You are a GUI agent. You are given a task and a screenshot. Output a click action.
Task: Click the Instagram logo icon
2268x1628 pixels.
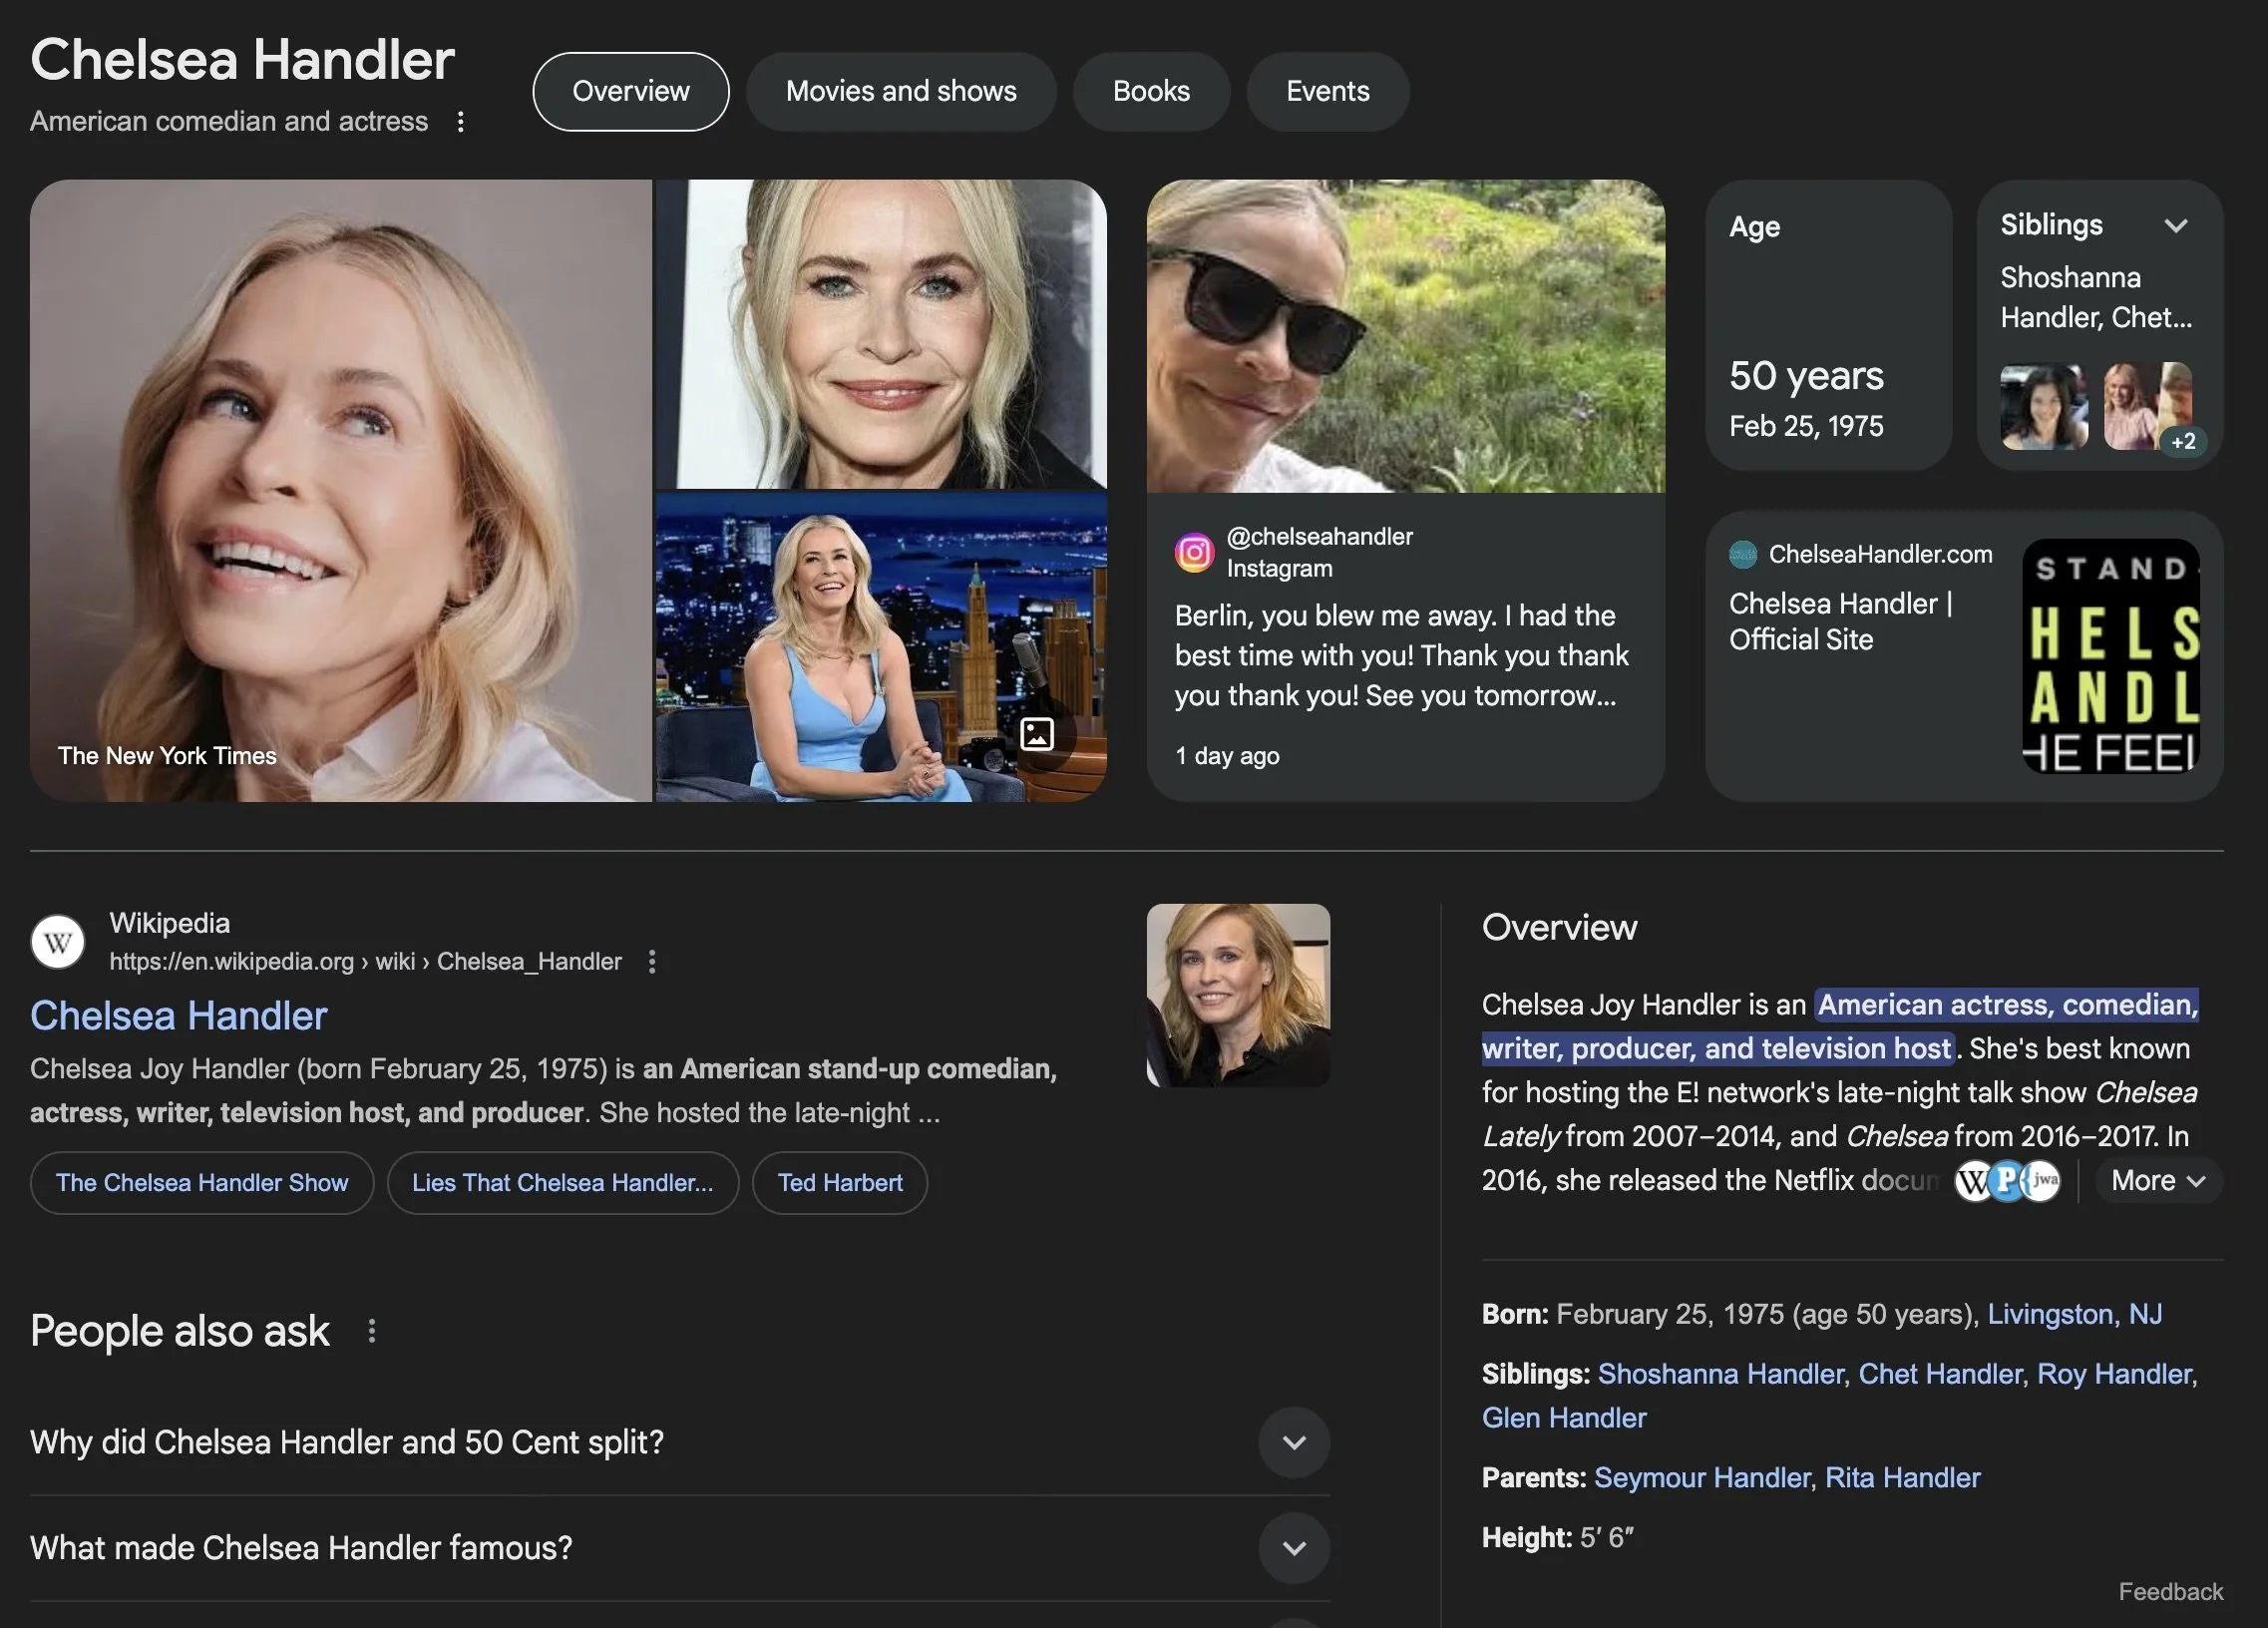coord(1193,552)
